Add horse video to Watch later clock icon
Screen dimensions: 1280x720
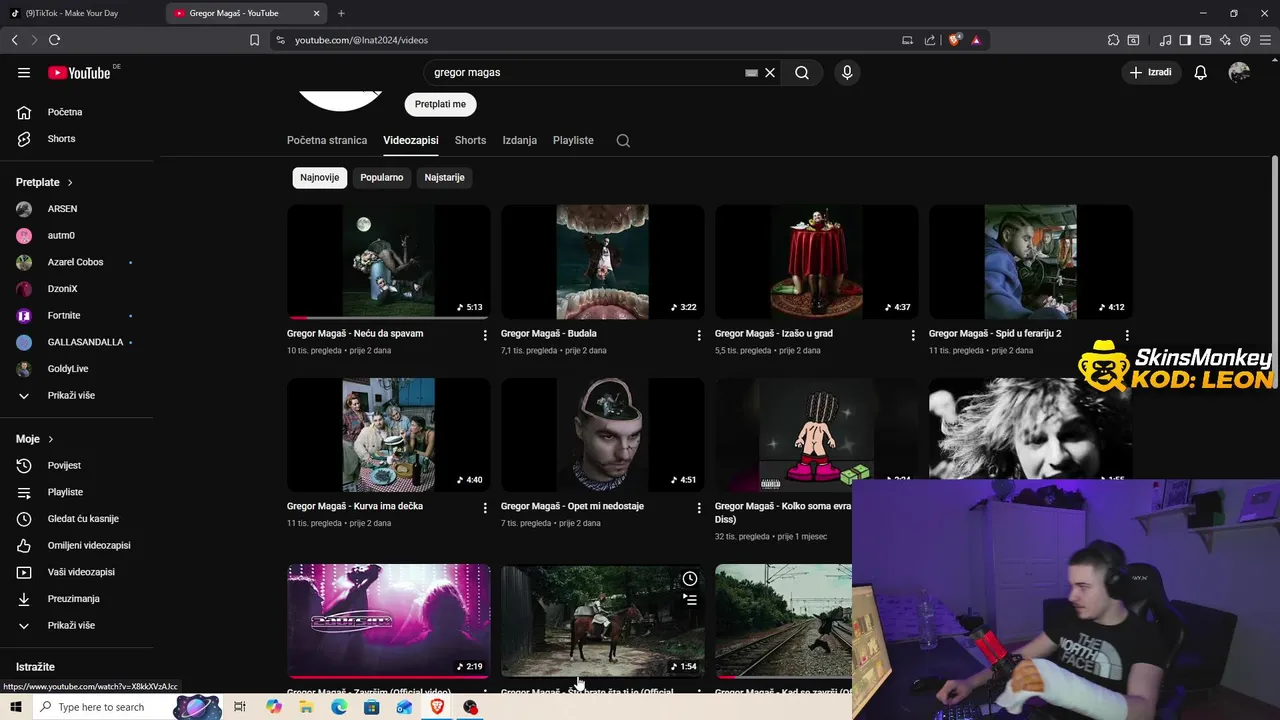[x=690, y=579]
